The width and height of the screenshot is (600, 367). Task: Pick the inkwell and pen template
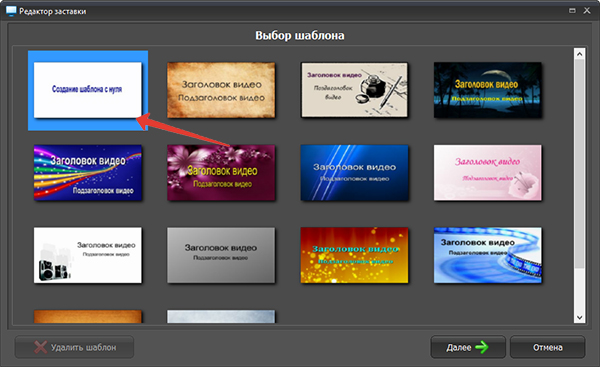tap(354, 90)
